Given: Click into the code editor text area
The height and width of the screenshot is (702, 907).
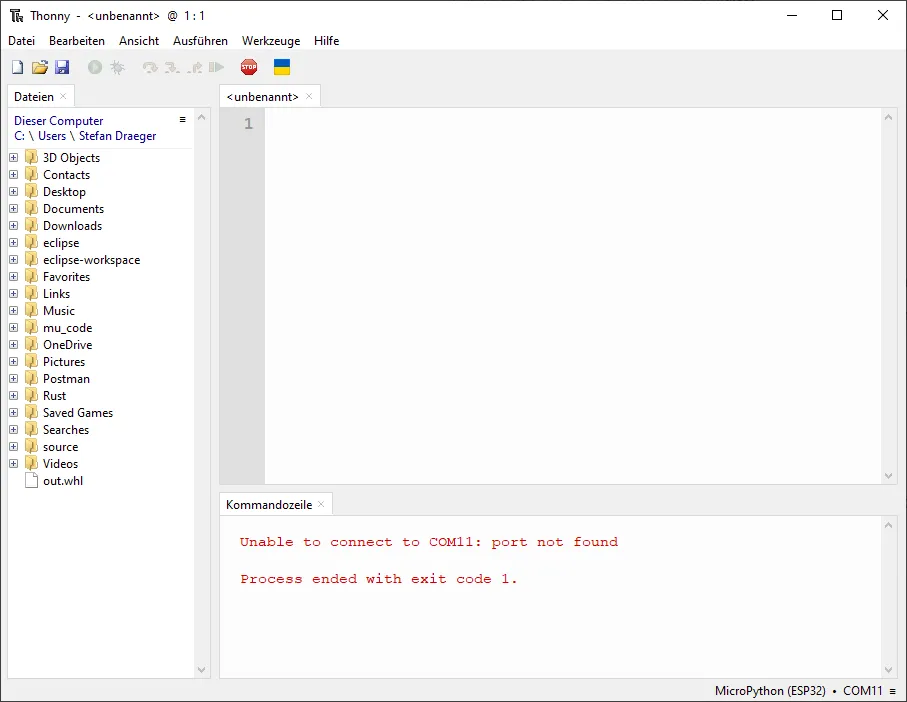Looking at the screenshot, I should point(570,300).
